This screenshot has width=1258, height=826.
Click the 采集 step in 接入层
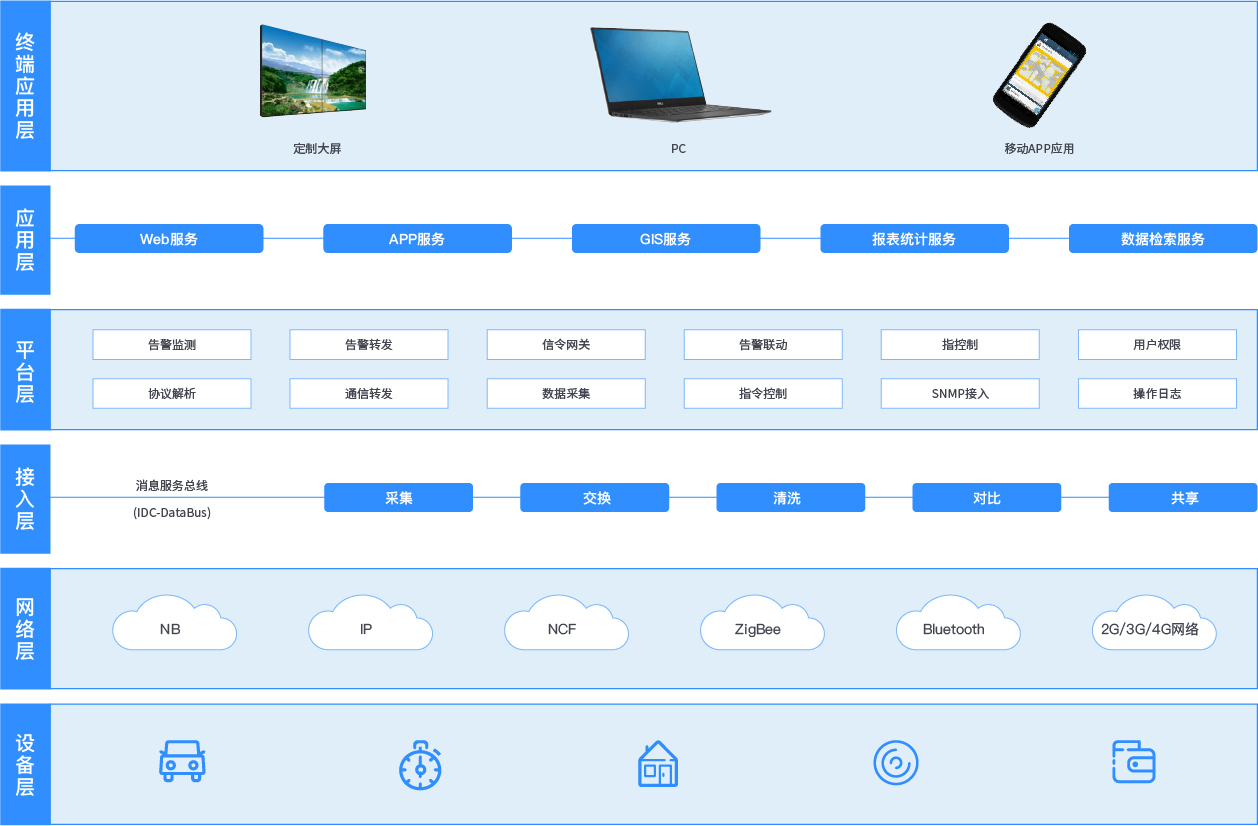(398, 497)
